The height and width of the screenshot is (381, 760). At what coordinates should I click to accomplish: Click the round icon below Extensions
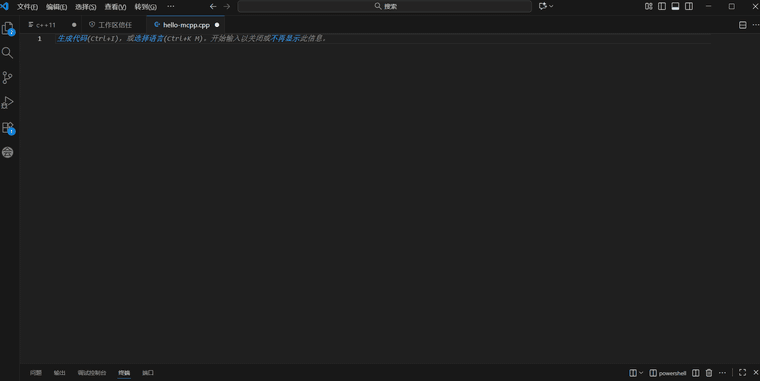(7, 152)
